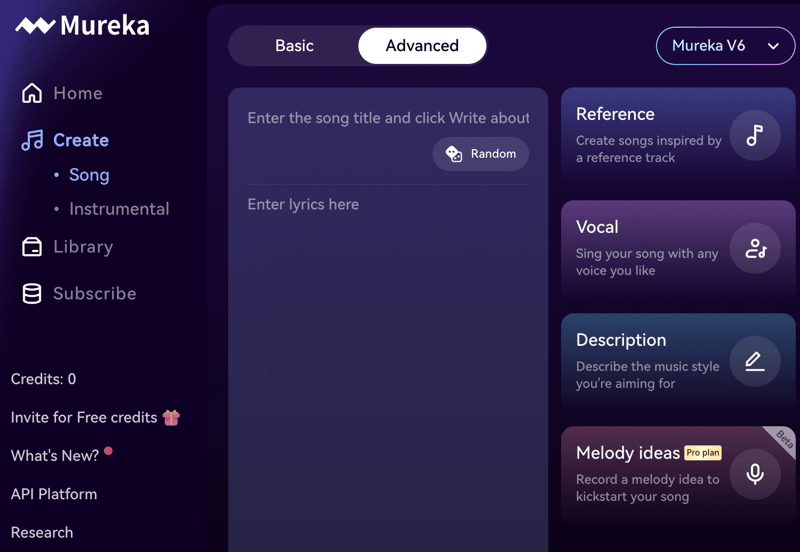Click the dice icon on Random
The width and height of the screenshot is (800, 552).
454,154
